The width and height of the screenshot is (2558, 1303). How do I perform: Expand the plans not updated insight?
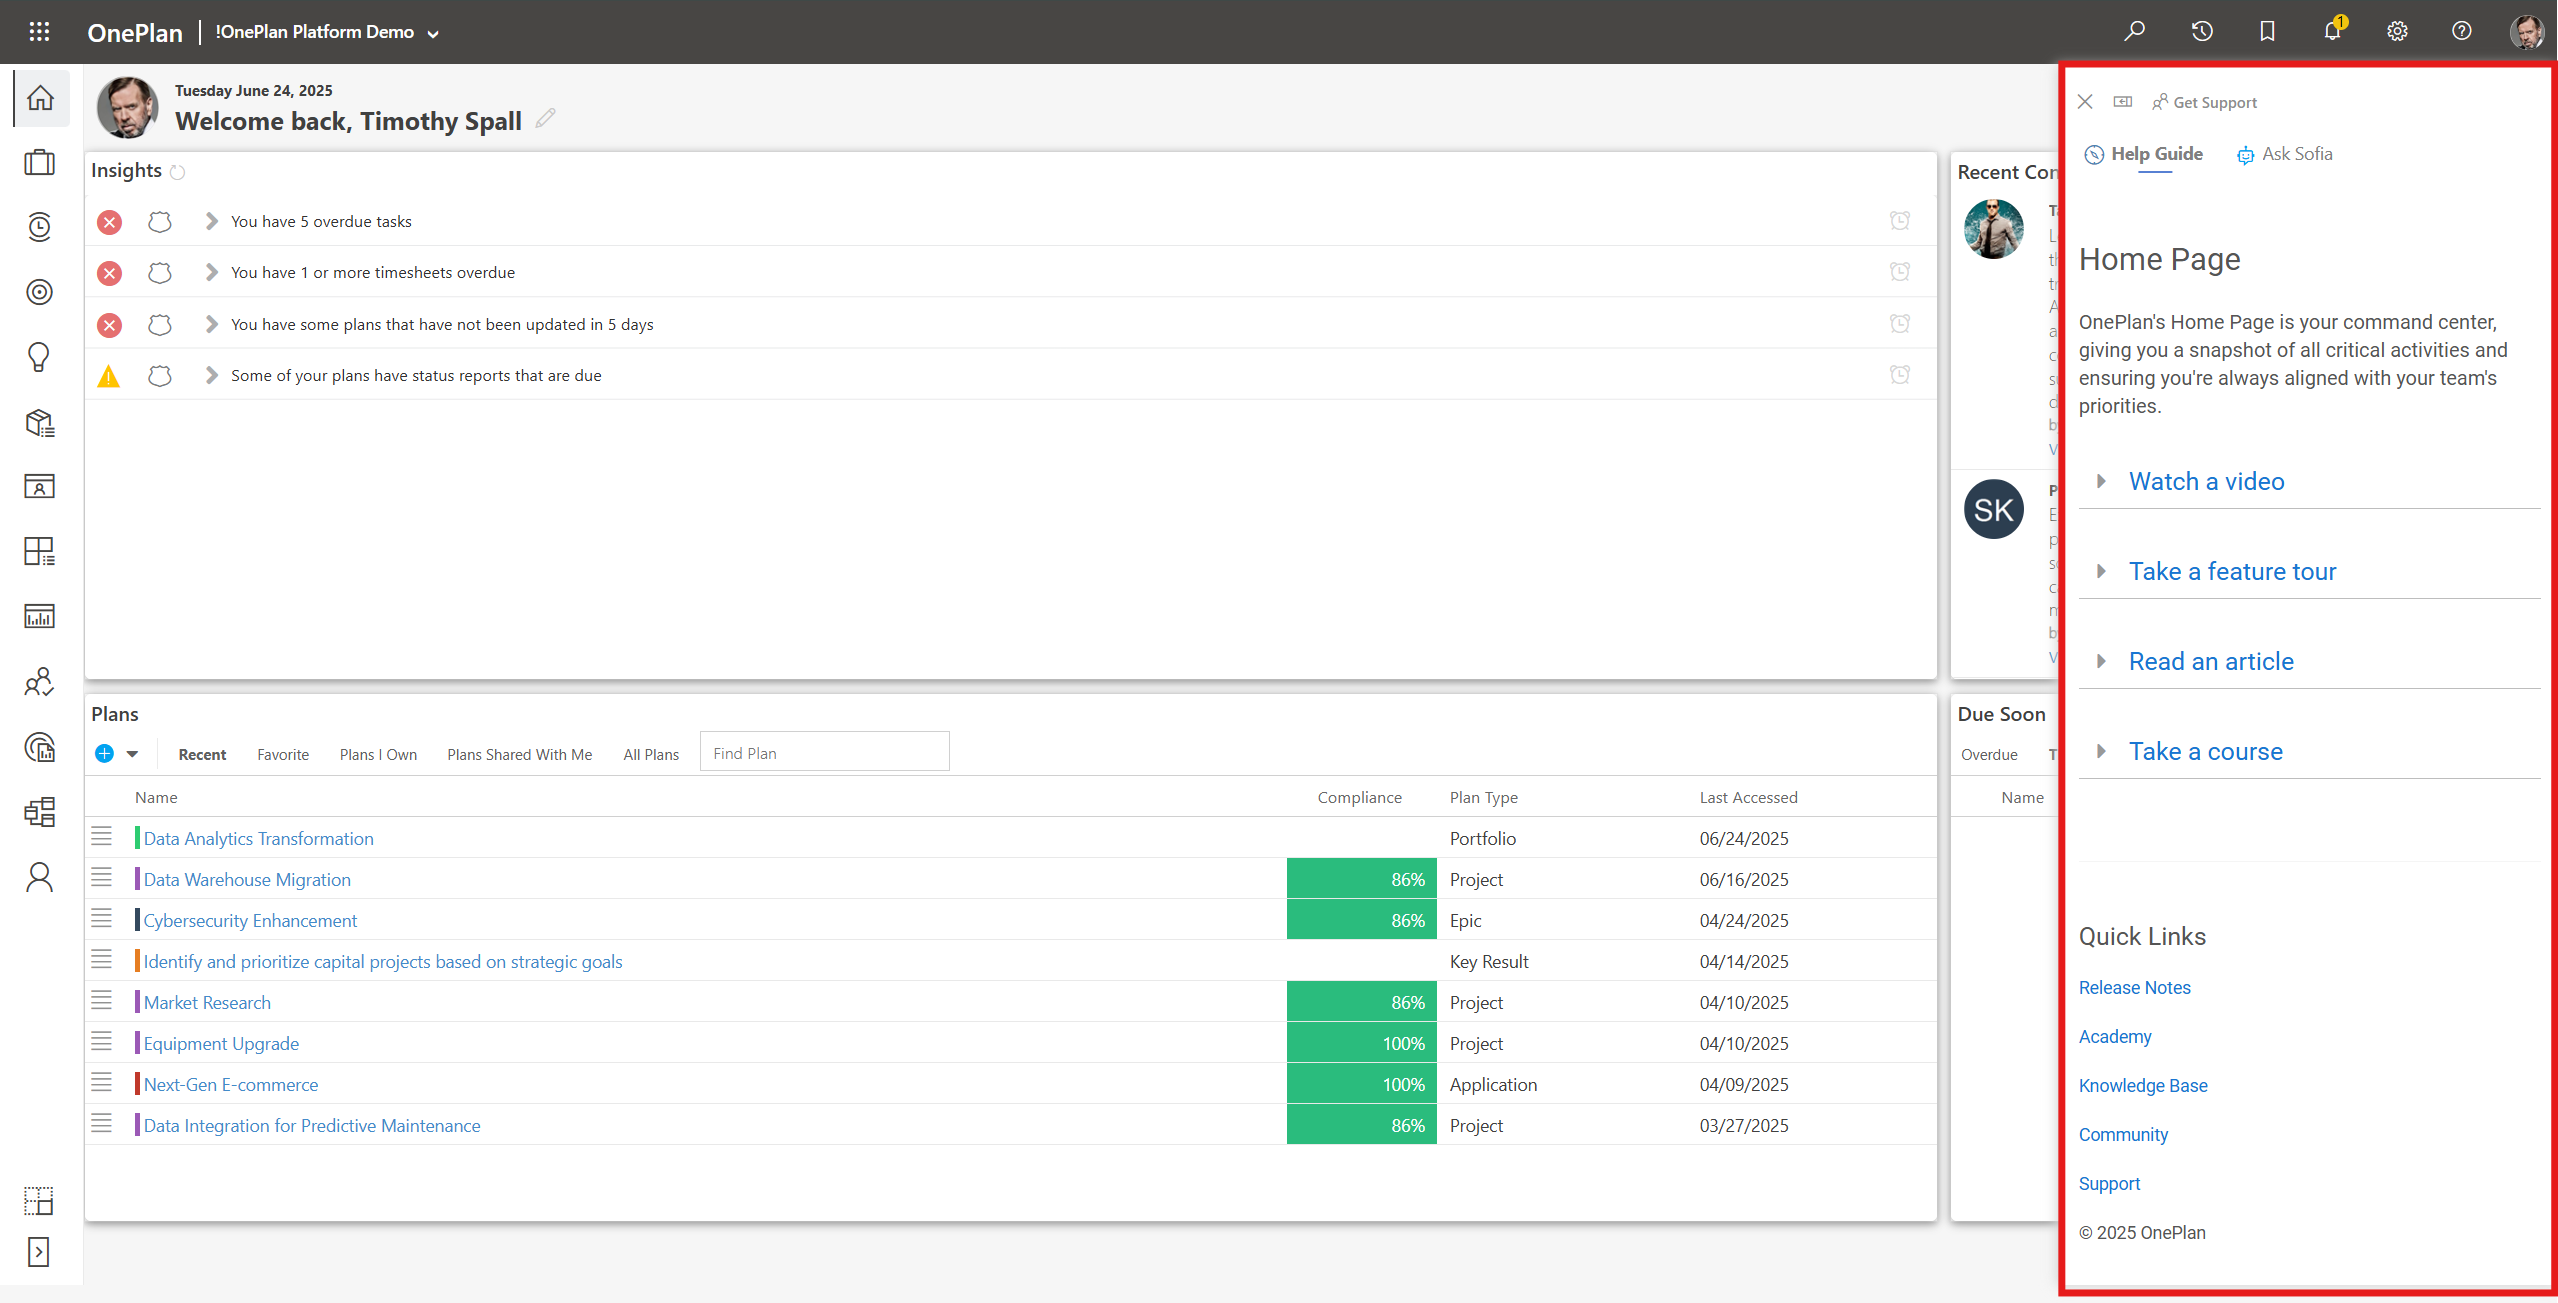tap(211, 324)
